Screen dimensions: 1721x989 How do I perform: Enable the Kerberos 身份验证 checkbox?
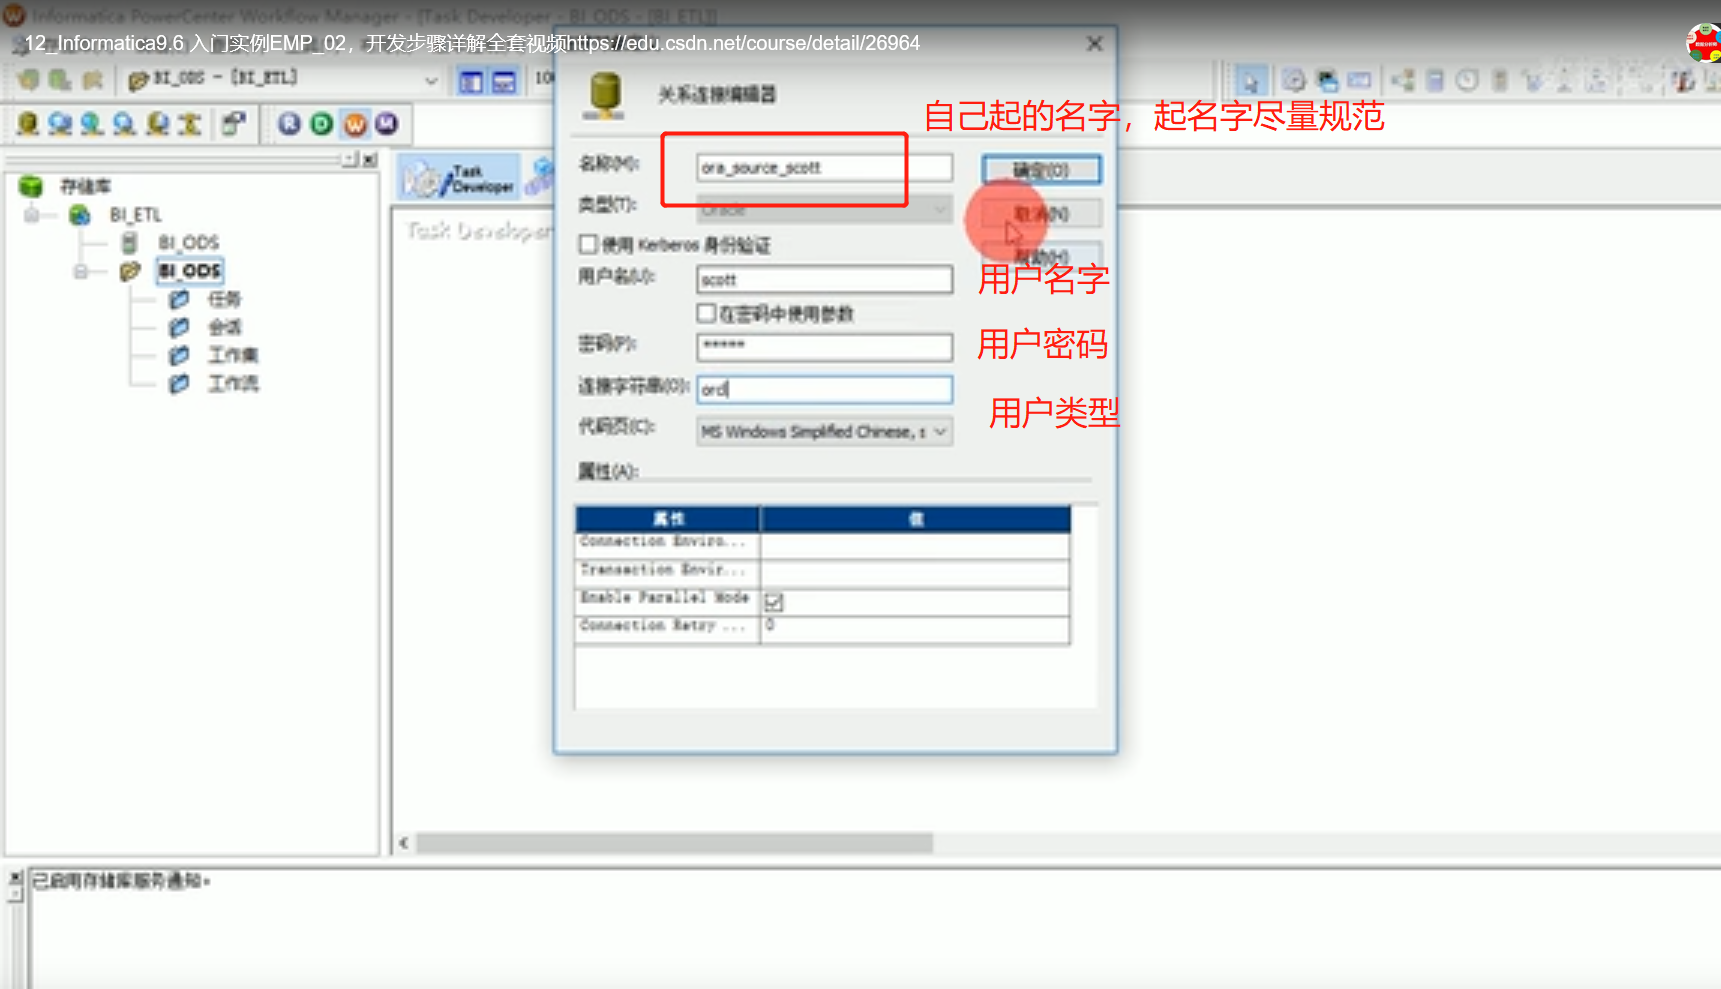589,244
